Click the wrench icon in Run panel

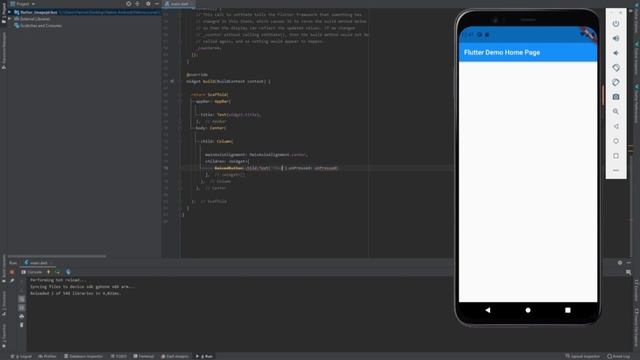click(x=12, y=281)
